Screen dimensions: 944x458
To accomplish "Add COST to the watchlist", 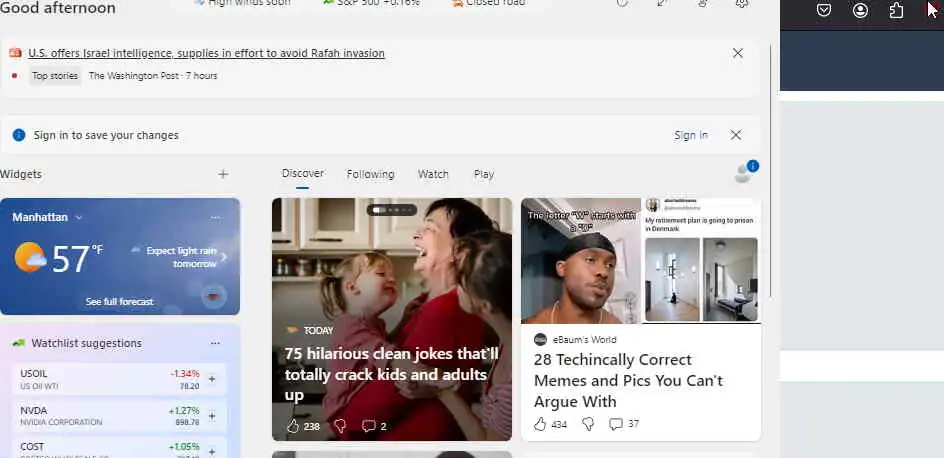I will [212, 451].
